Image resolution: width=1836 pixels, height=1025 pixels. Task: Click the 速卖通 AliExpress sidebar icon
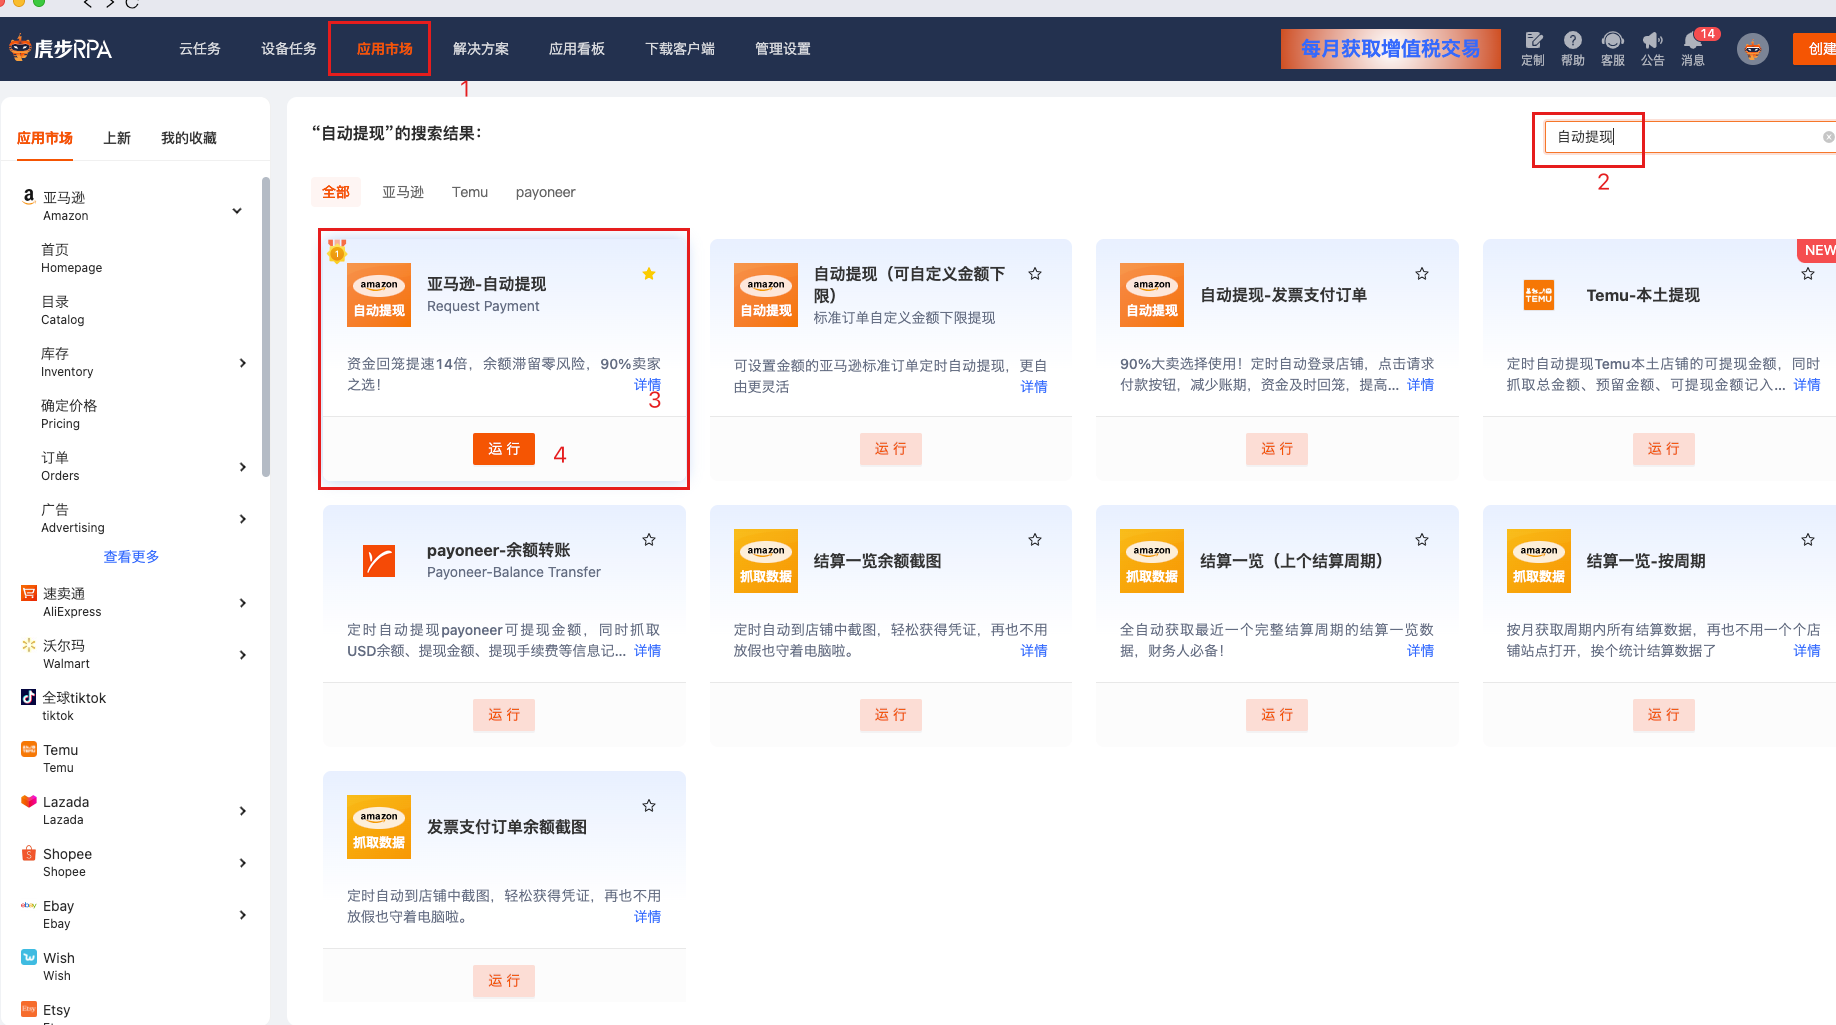point(29,593)
